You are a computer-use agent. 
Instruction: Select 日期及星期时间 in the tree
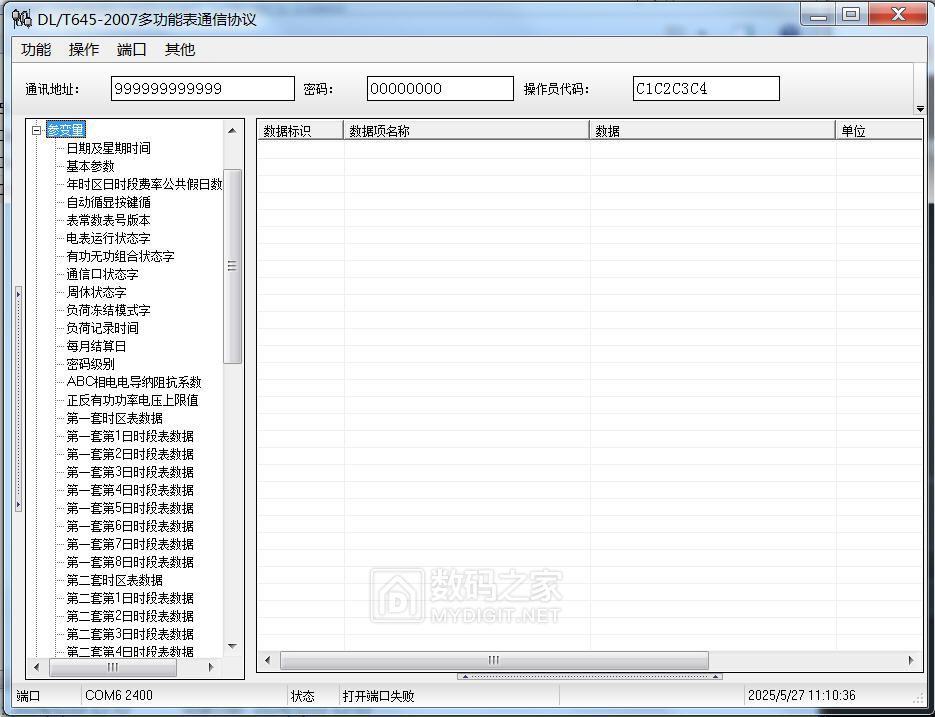point(108,148)
